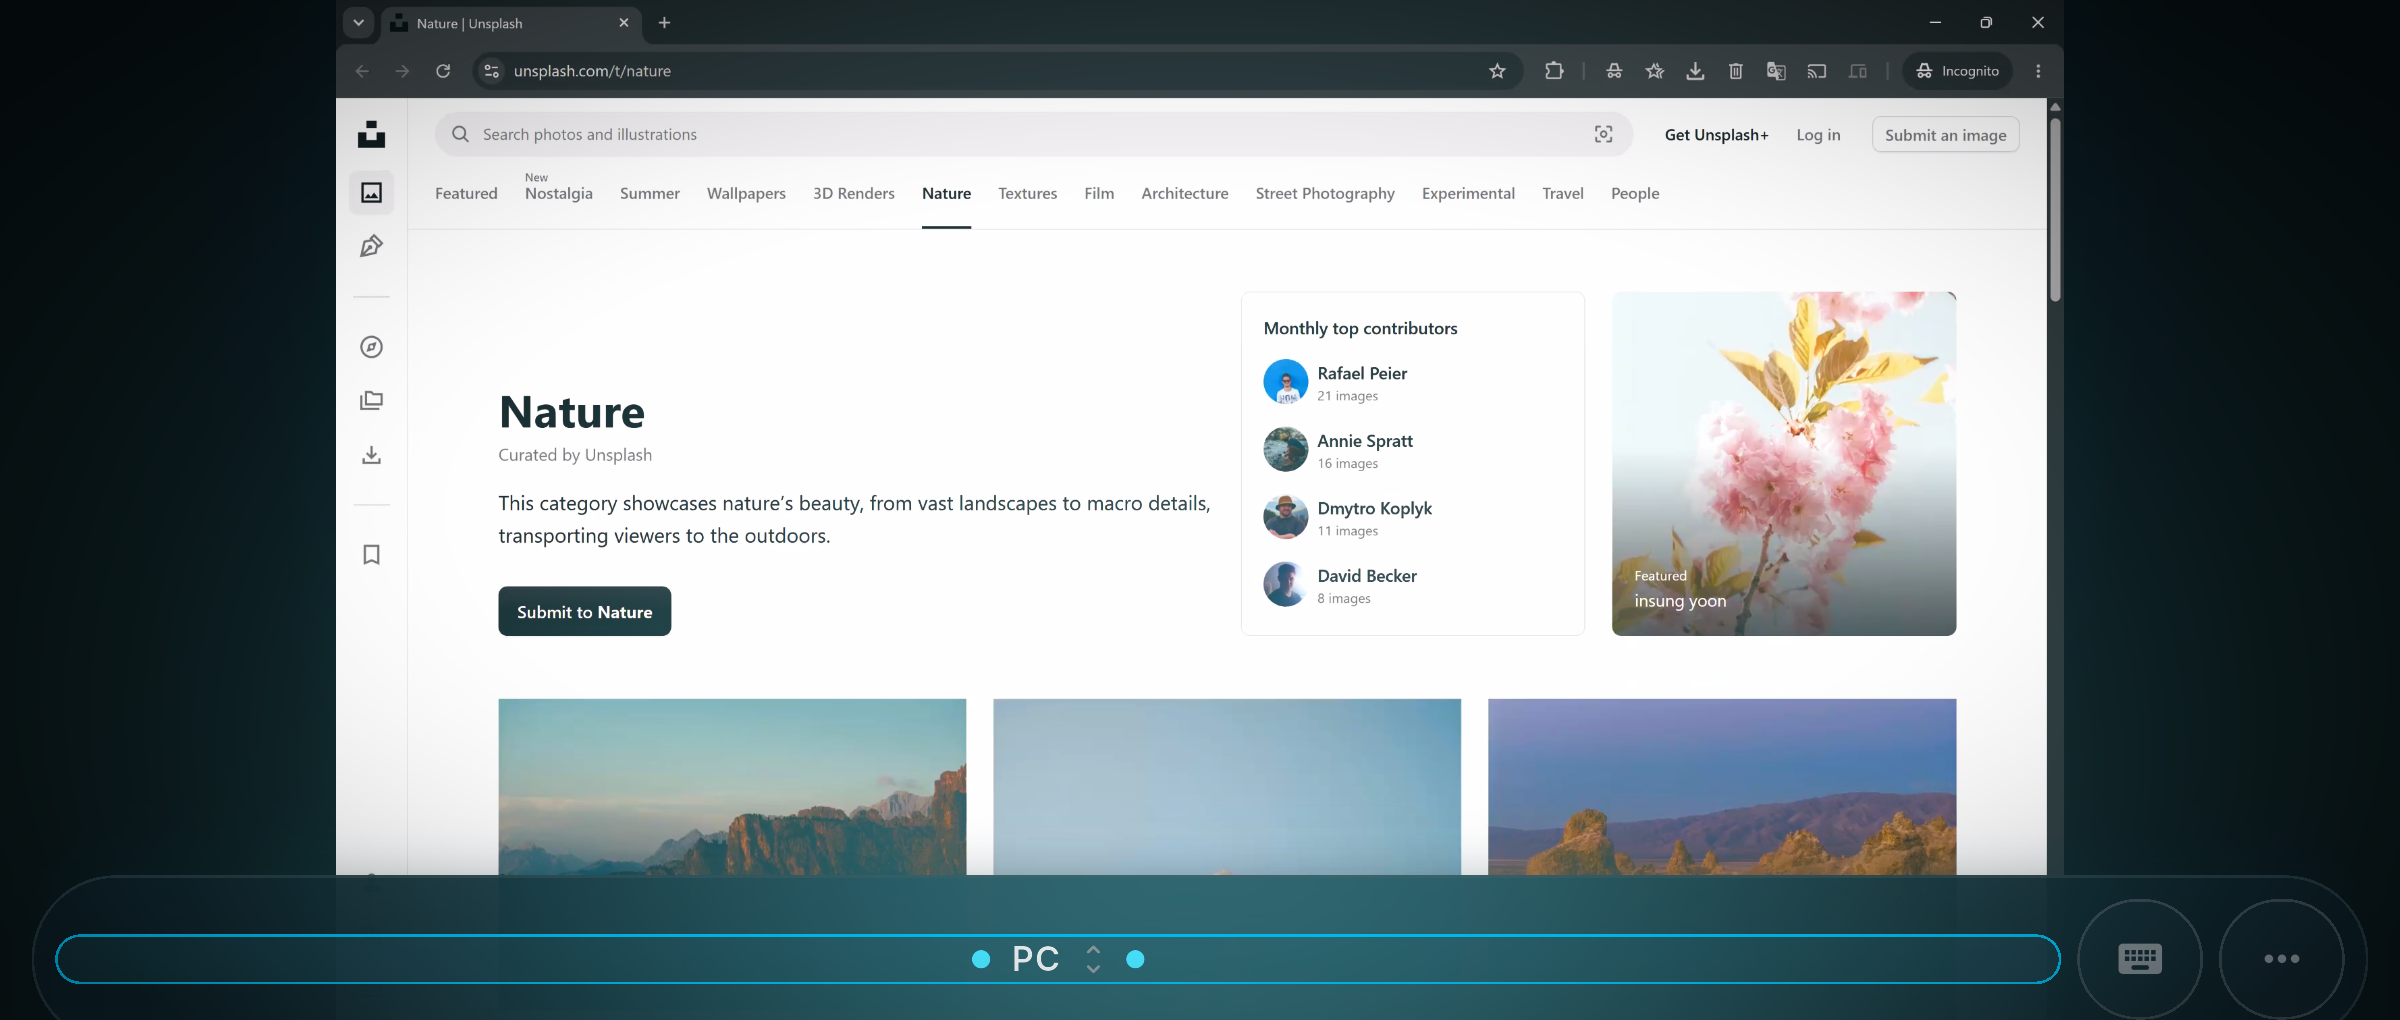Click the Incognito profile chip
The image size is (2400, 1020).
point(1957,71)
